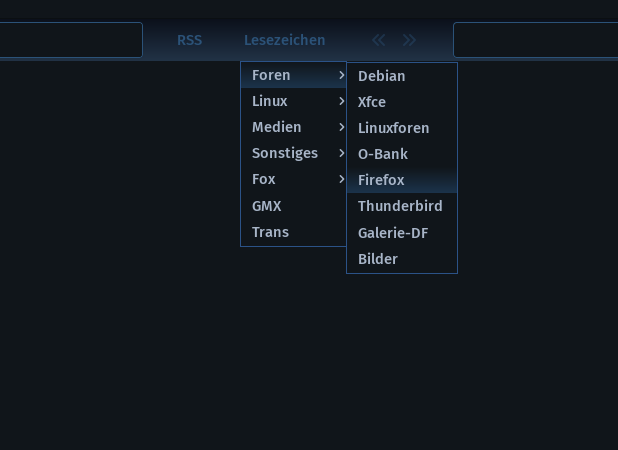
Task: Expand the Linux bookmark folder
Action: pos(293,101)
